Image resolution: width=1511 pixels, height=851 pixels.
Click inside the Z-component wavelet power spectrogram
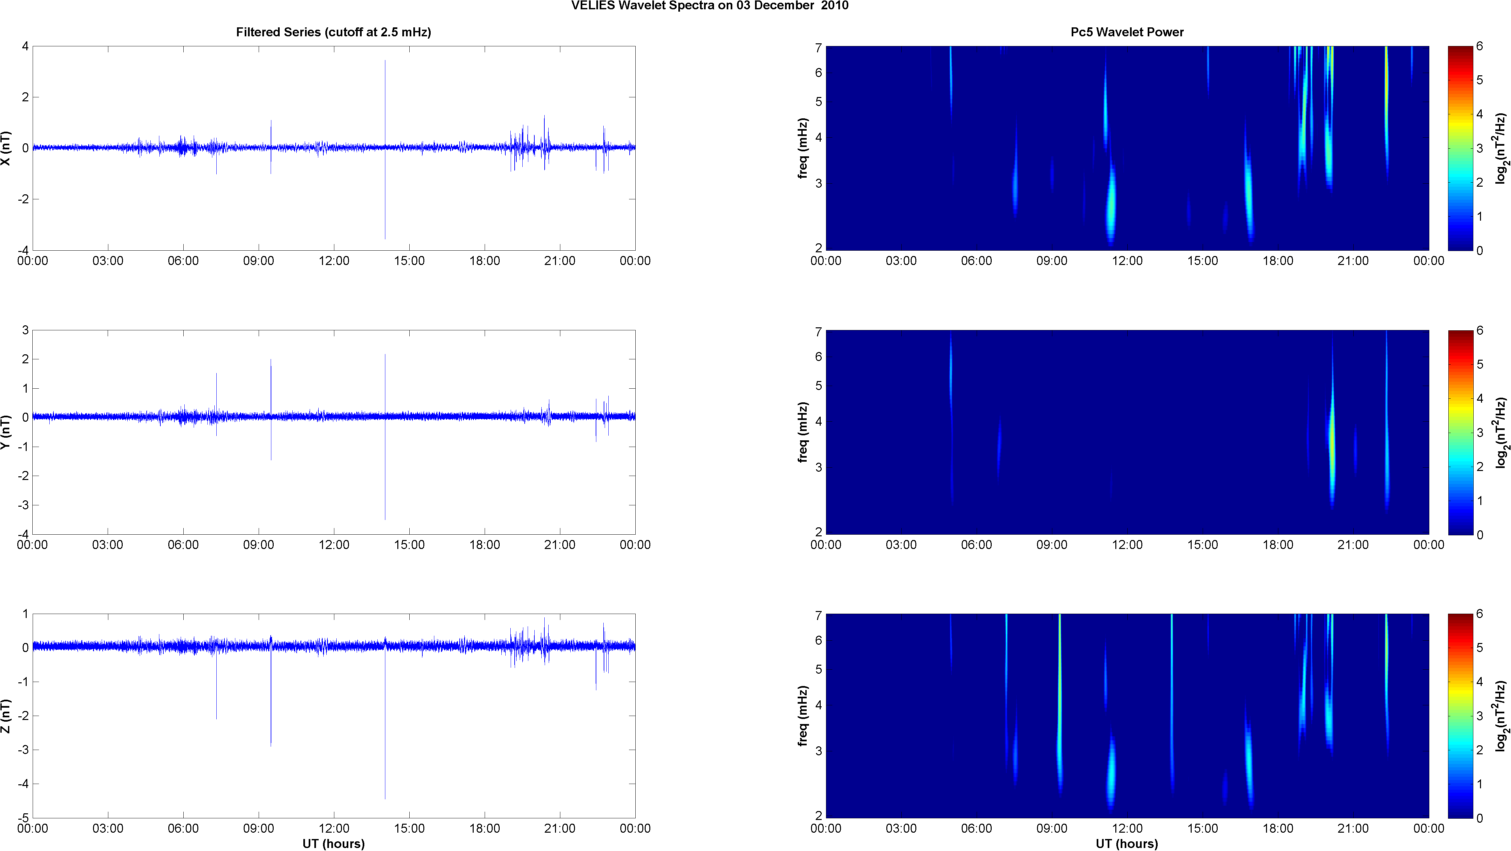click(x=1127, y=716)
